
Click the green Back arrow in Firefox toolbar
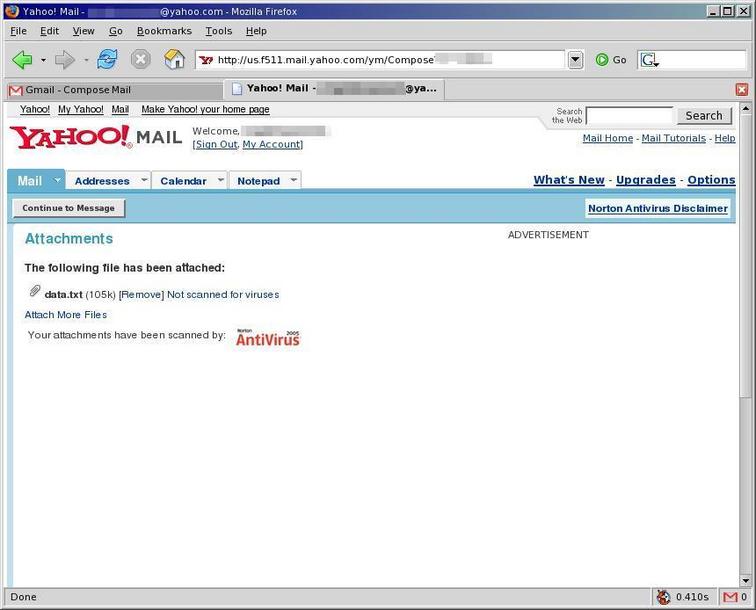pyautogui.click(x=22, y=60)
